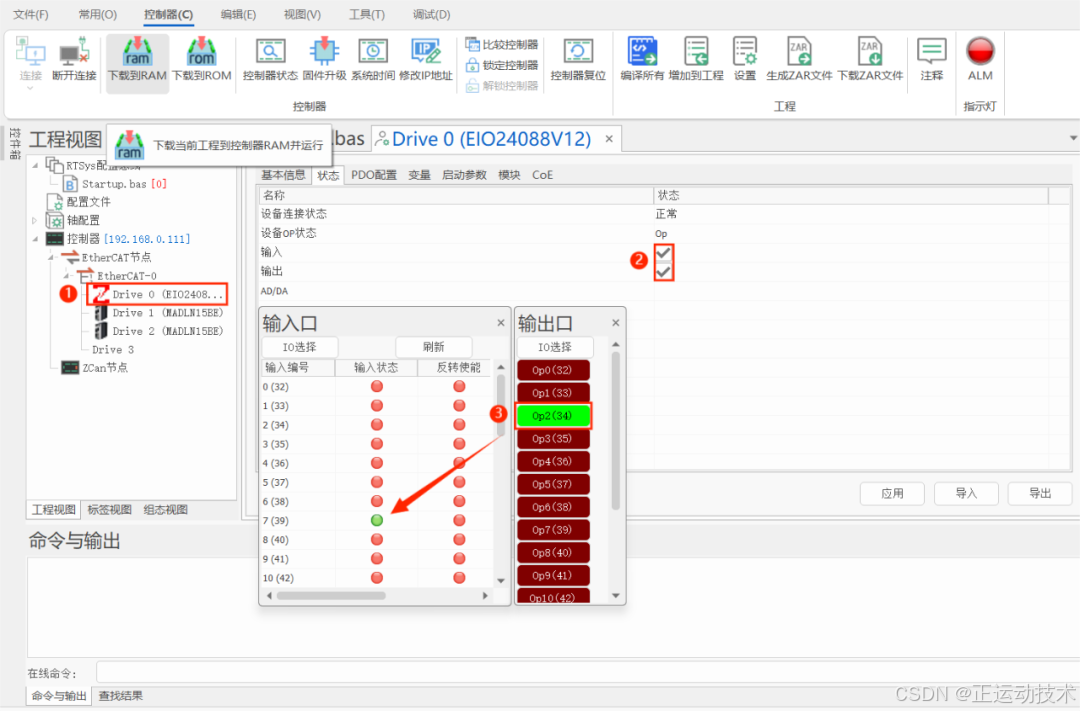Click the 下载到RAM toolbar icon

click(136, 60)
